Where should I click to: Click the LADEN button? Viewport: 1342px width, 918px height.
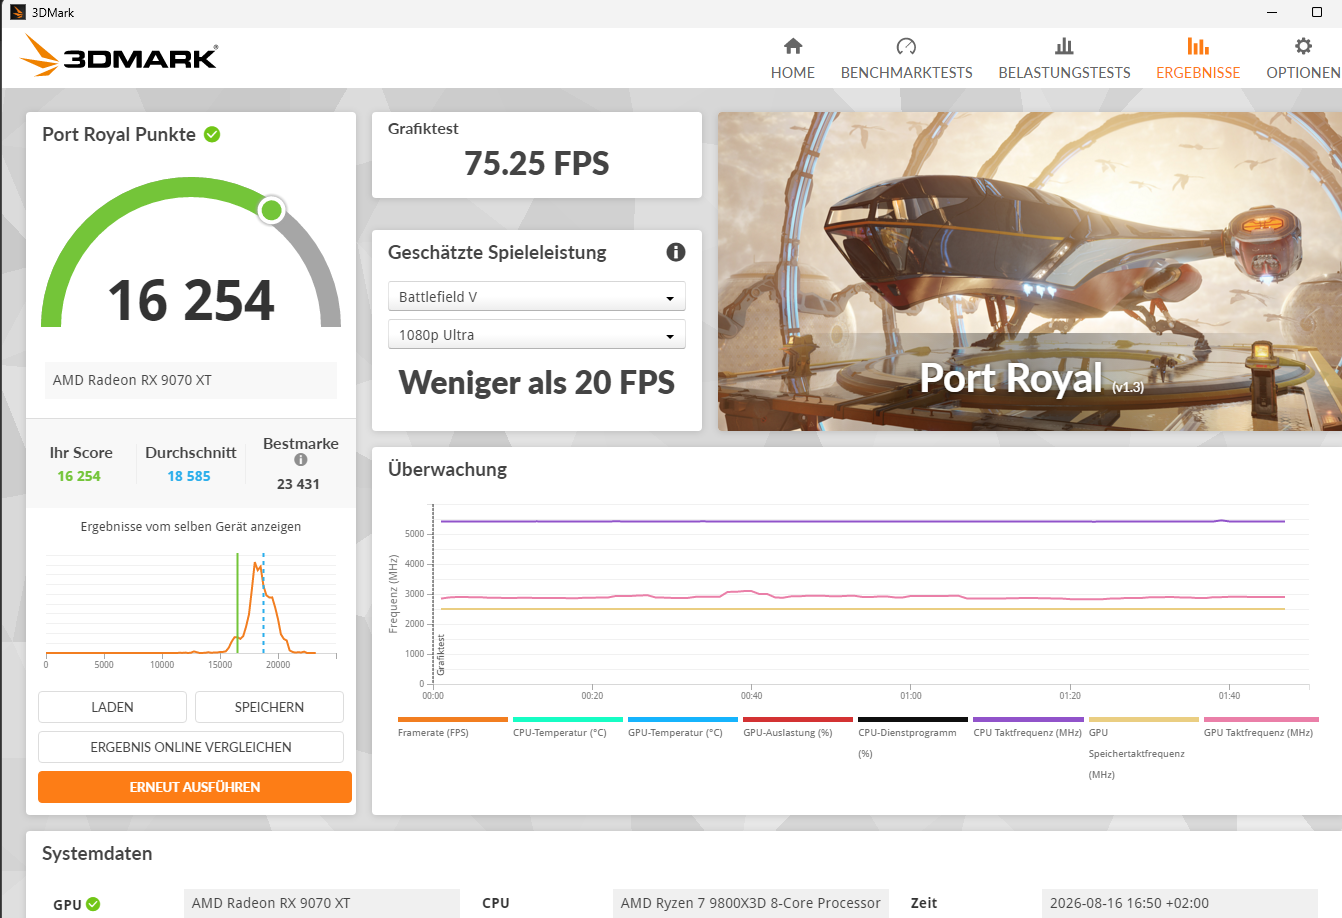(112, 707)
